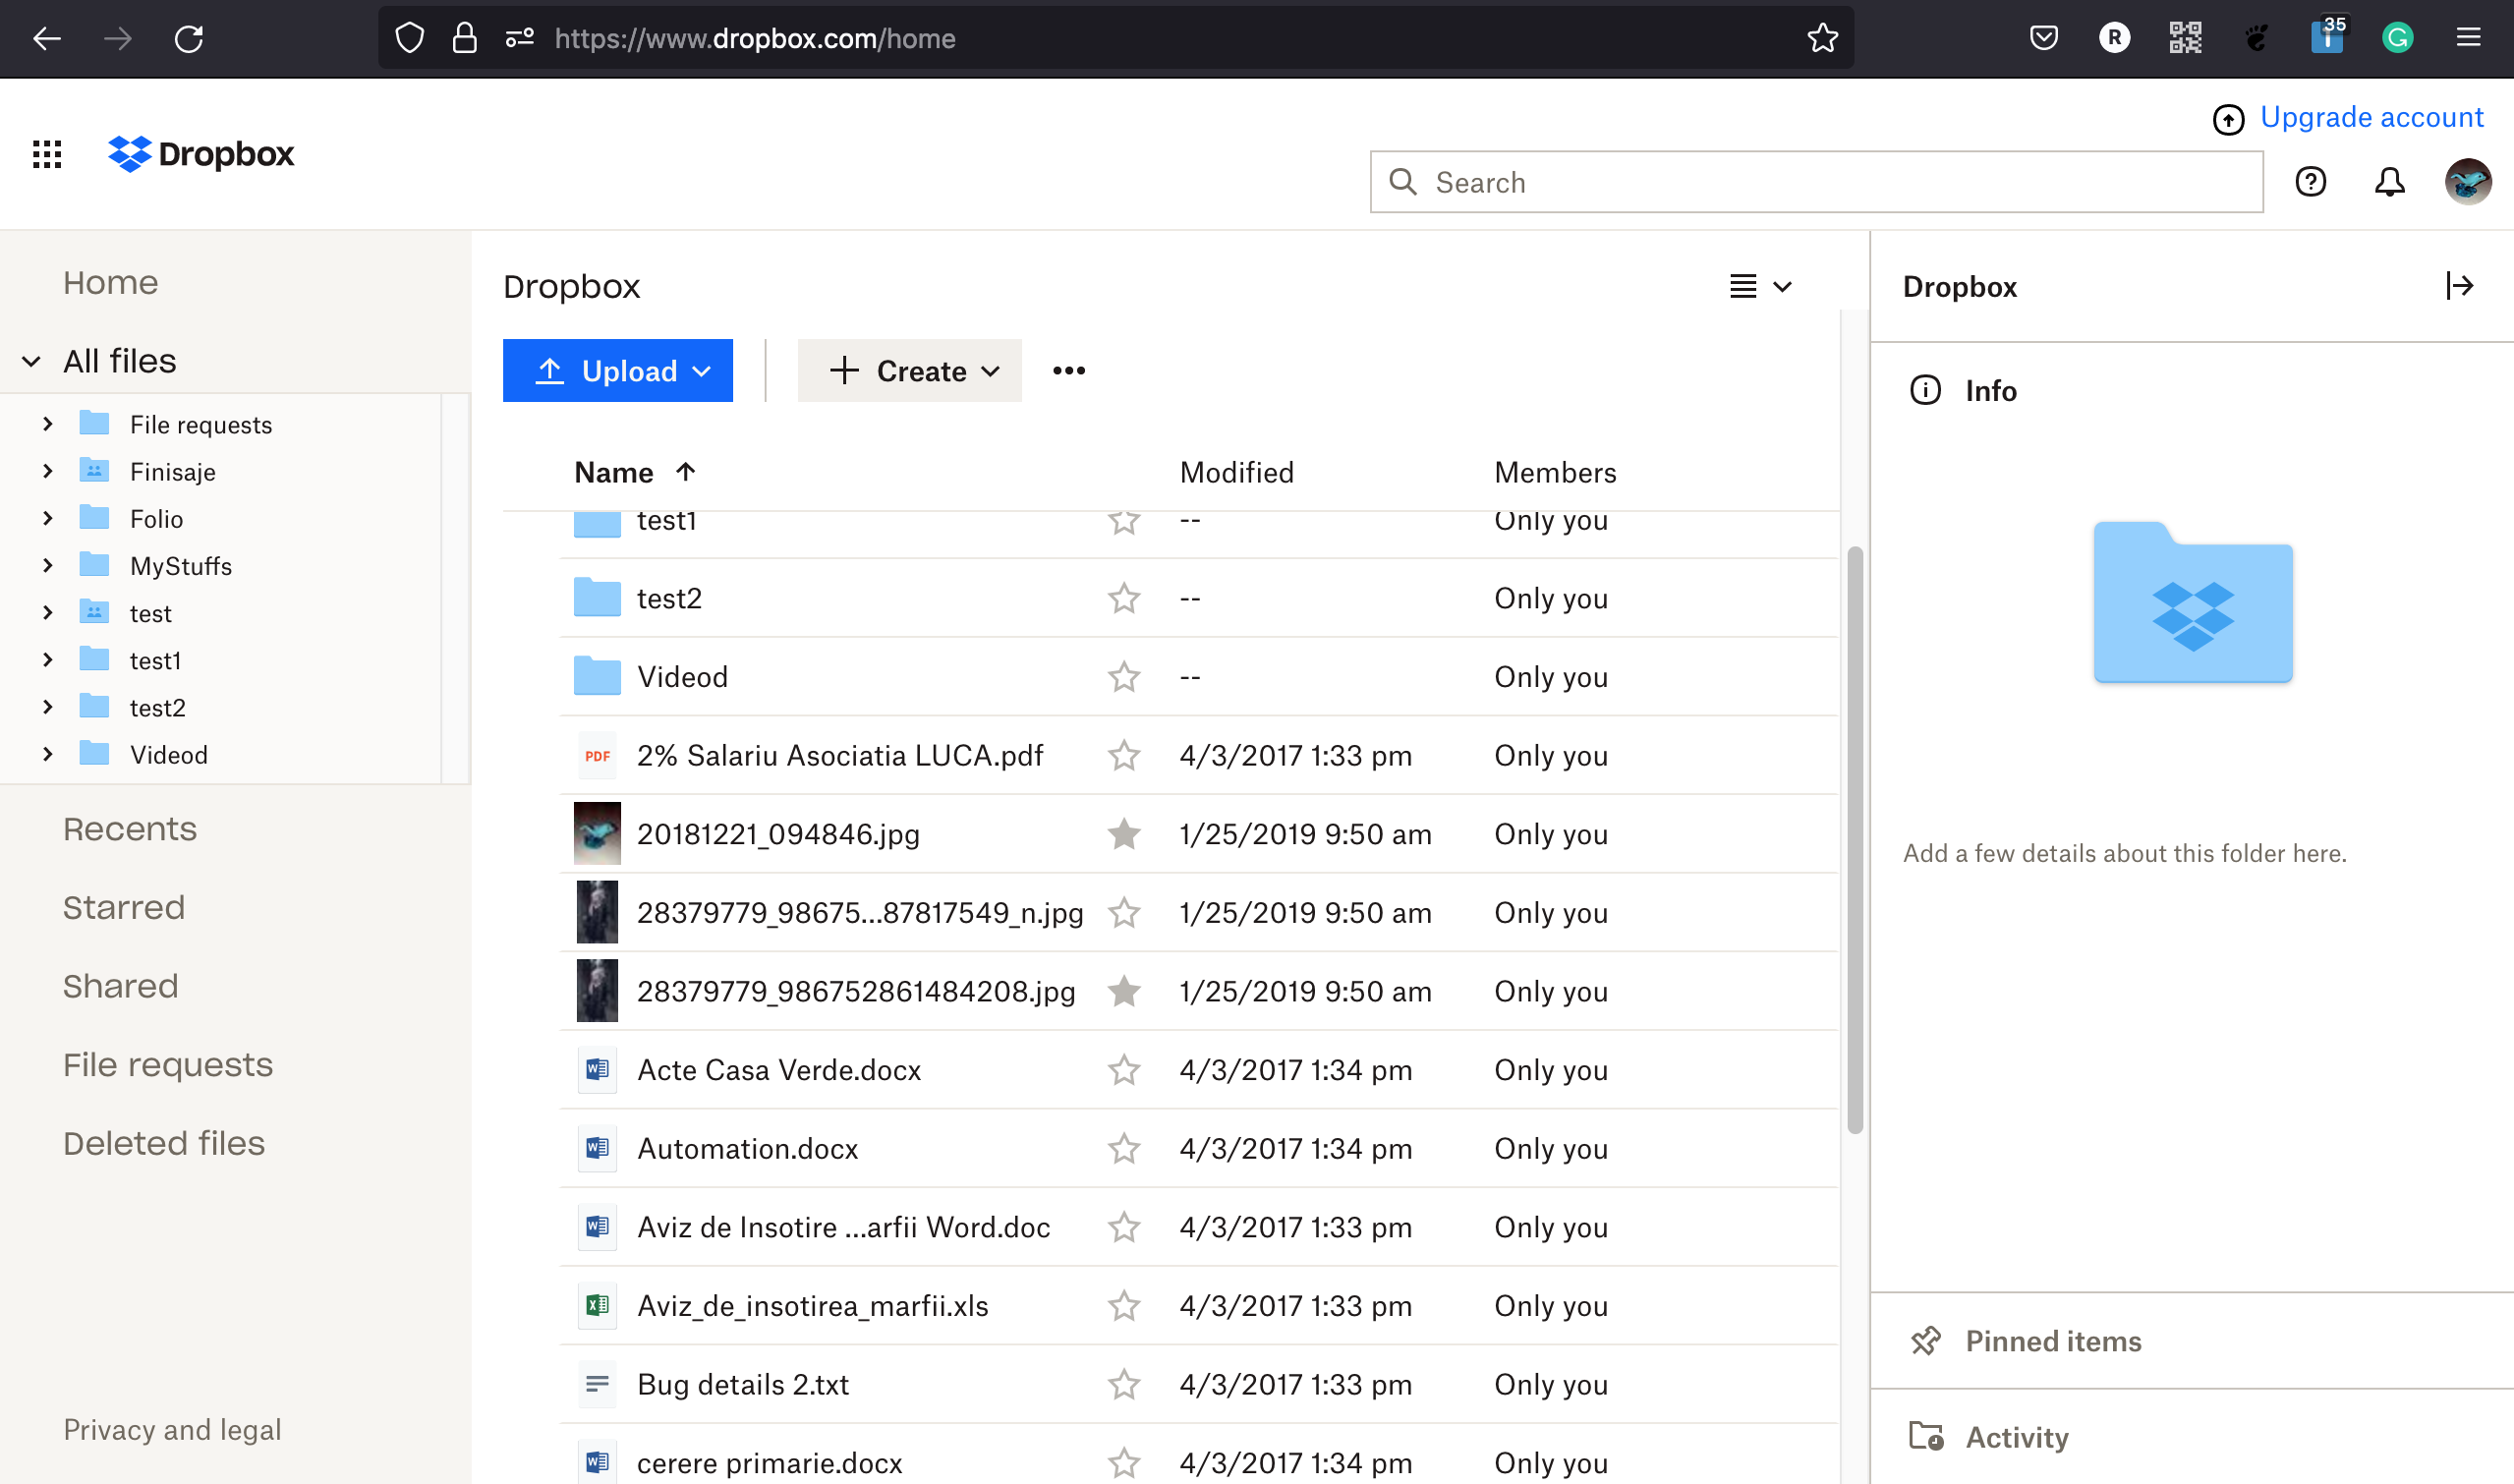This screenshot has width=2514, height=1484.
Task: Click the account avatar picture
Action: [x=2466, y=182]
